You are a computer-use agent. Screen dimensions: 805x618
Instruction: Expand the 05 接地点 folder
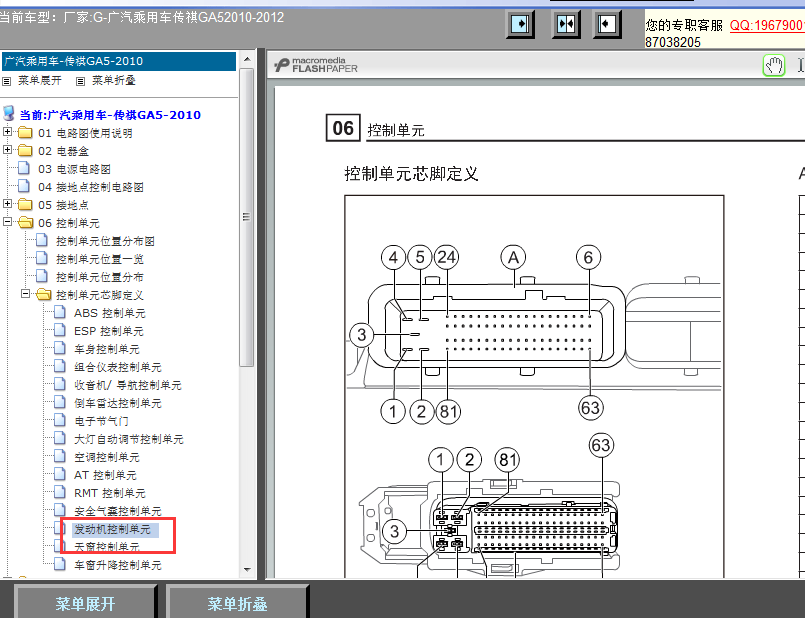(x=7, y=204)
